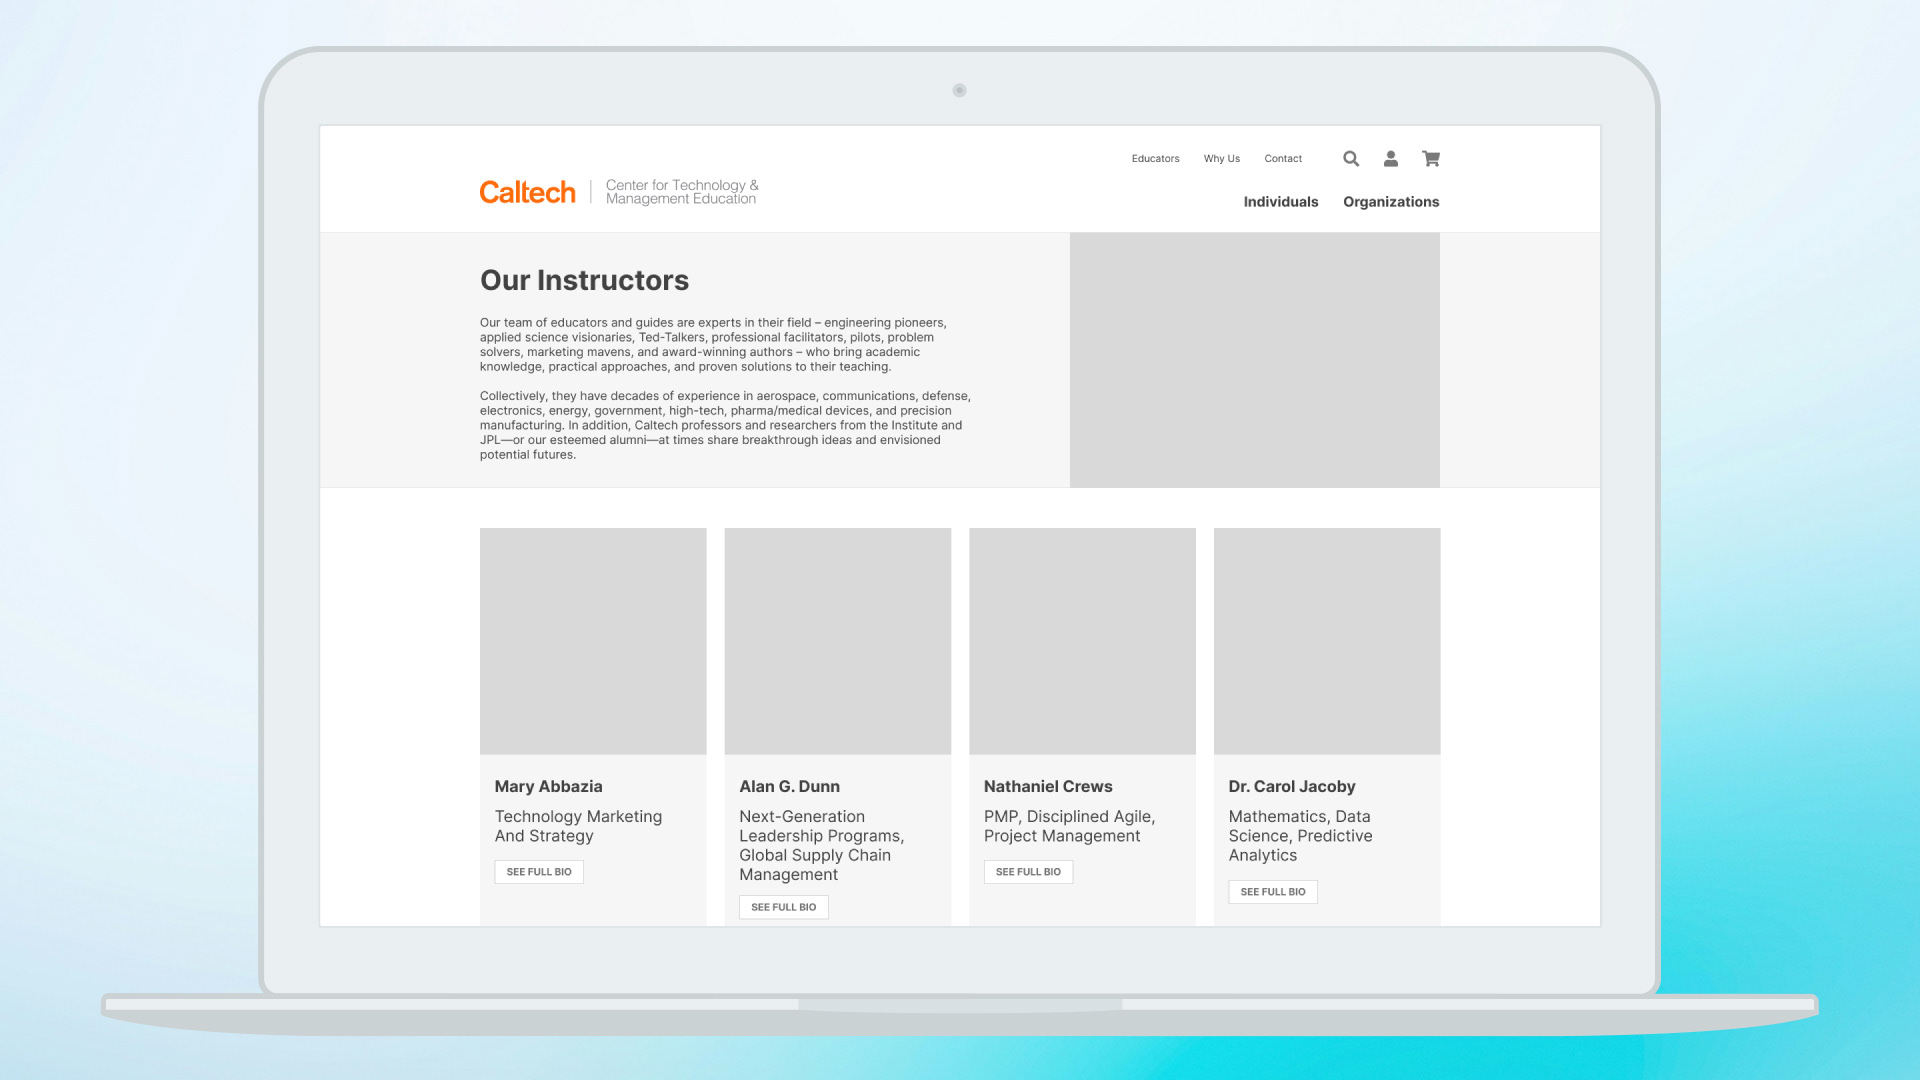The width and height of the screenshot is (1920, 1080).
Task: Click Mary Abbazia's photo placeholder
Action: tap(593, 641)
